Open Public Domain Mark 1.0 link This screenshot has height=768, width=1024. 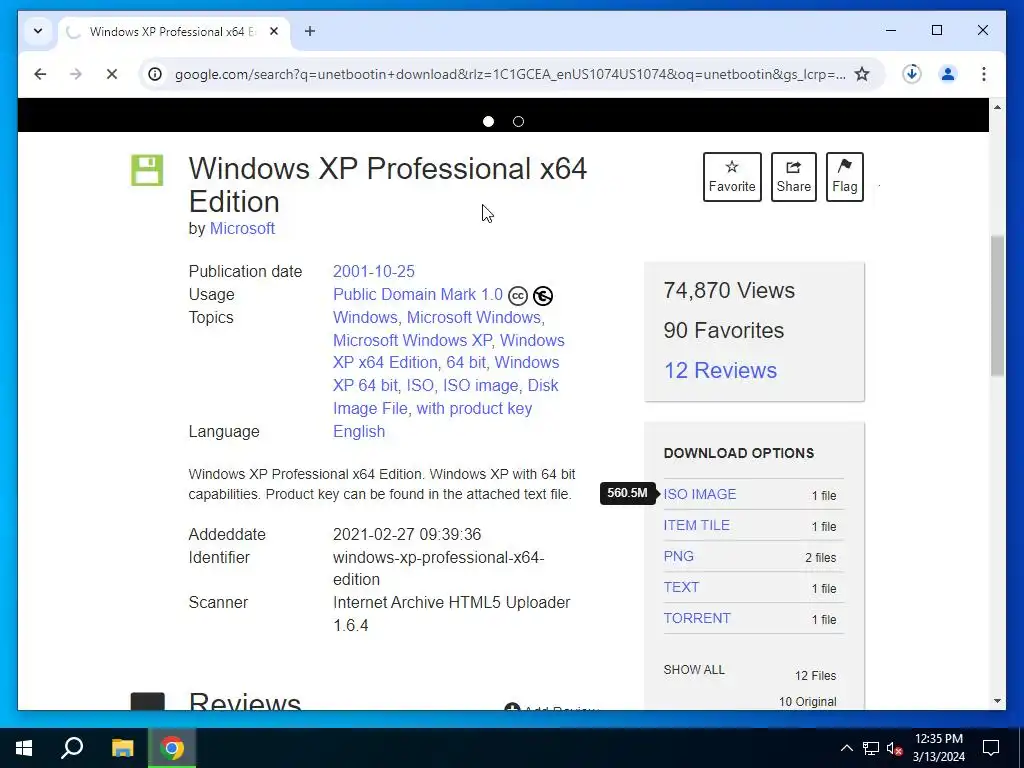tap(418, 295)
